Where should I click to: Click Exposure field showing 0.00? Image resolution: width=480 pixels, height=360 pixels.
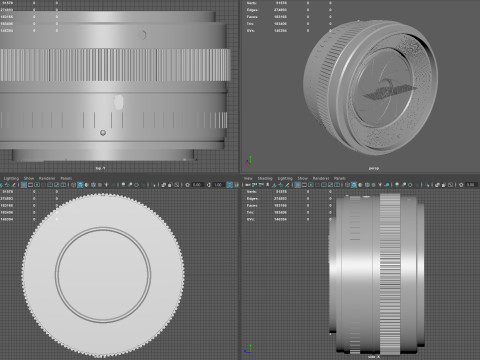pyautogui.click(x=197, y=184)
